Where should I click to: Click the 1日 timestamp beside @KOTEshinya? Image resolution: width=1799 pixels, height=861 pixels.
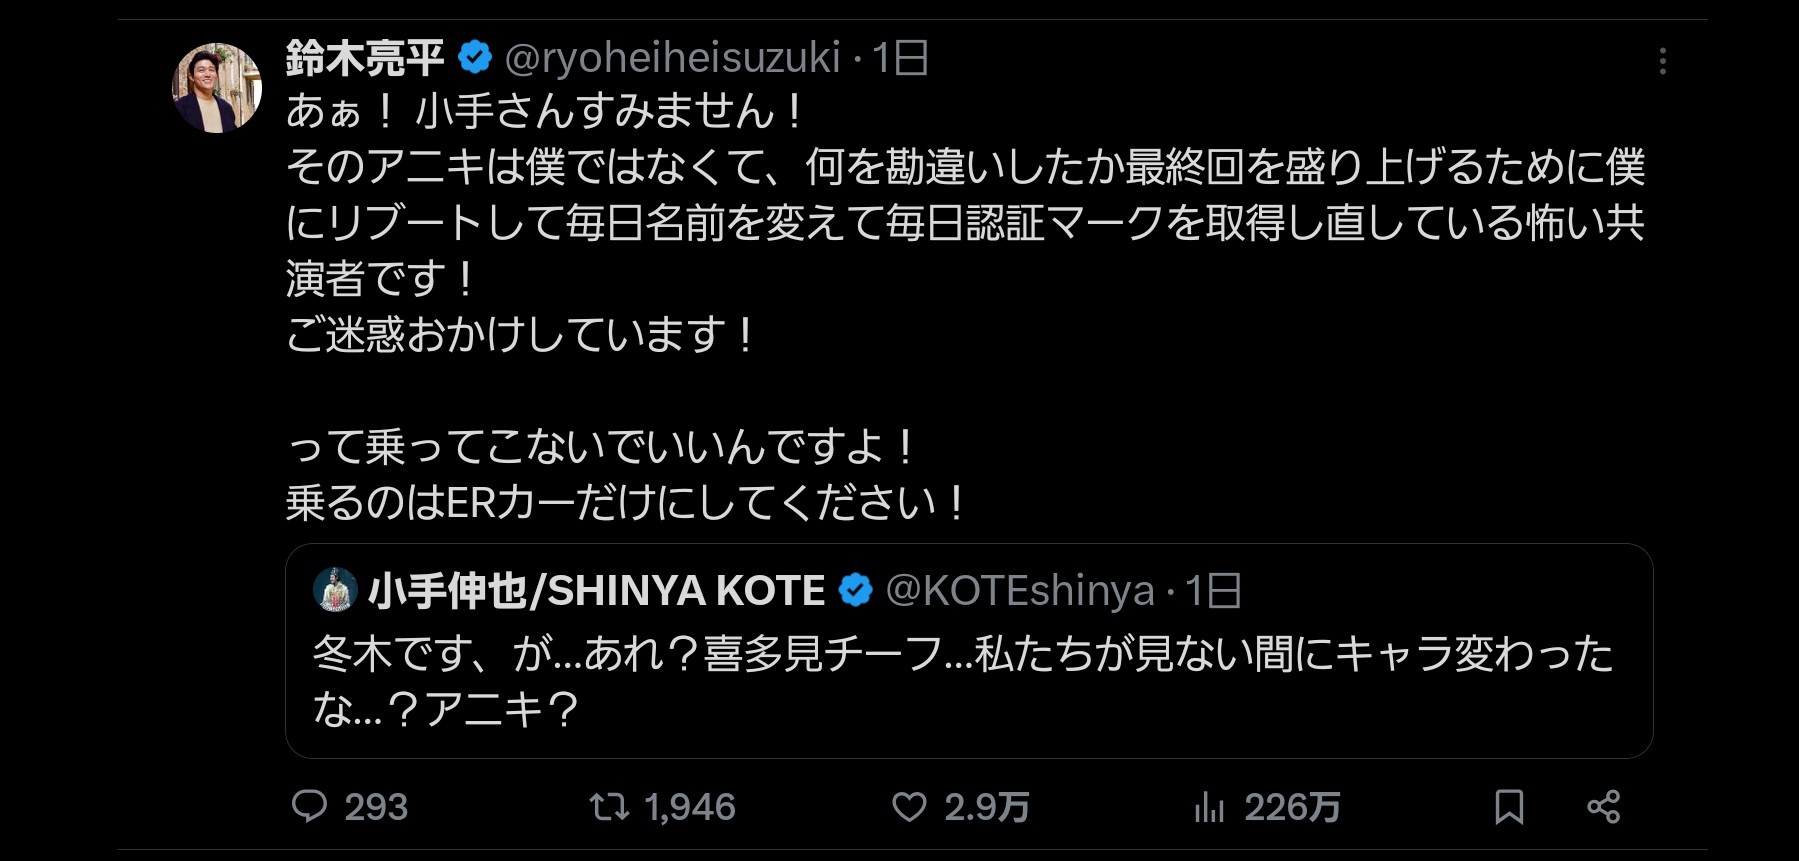coord(1214,591)
